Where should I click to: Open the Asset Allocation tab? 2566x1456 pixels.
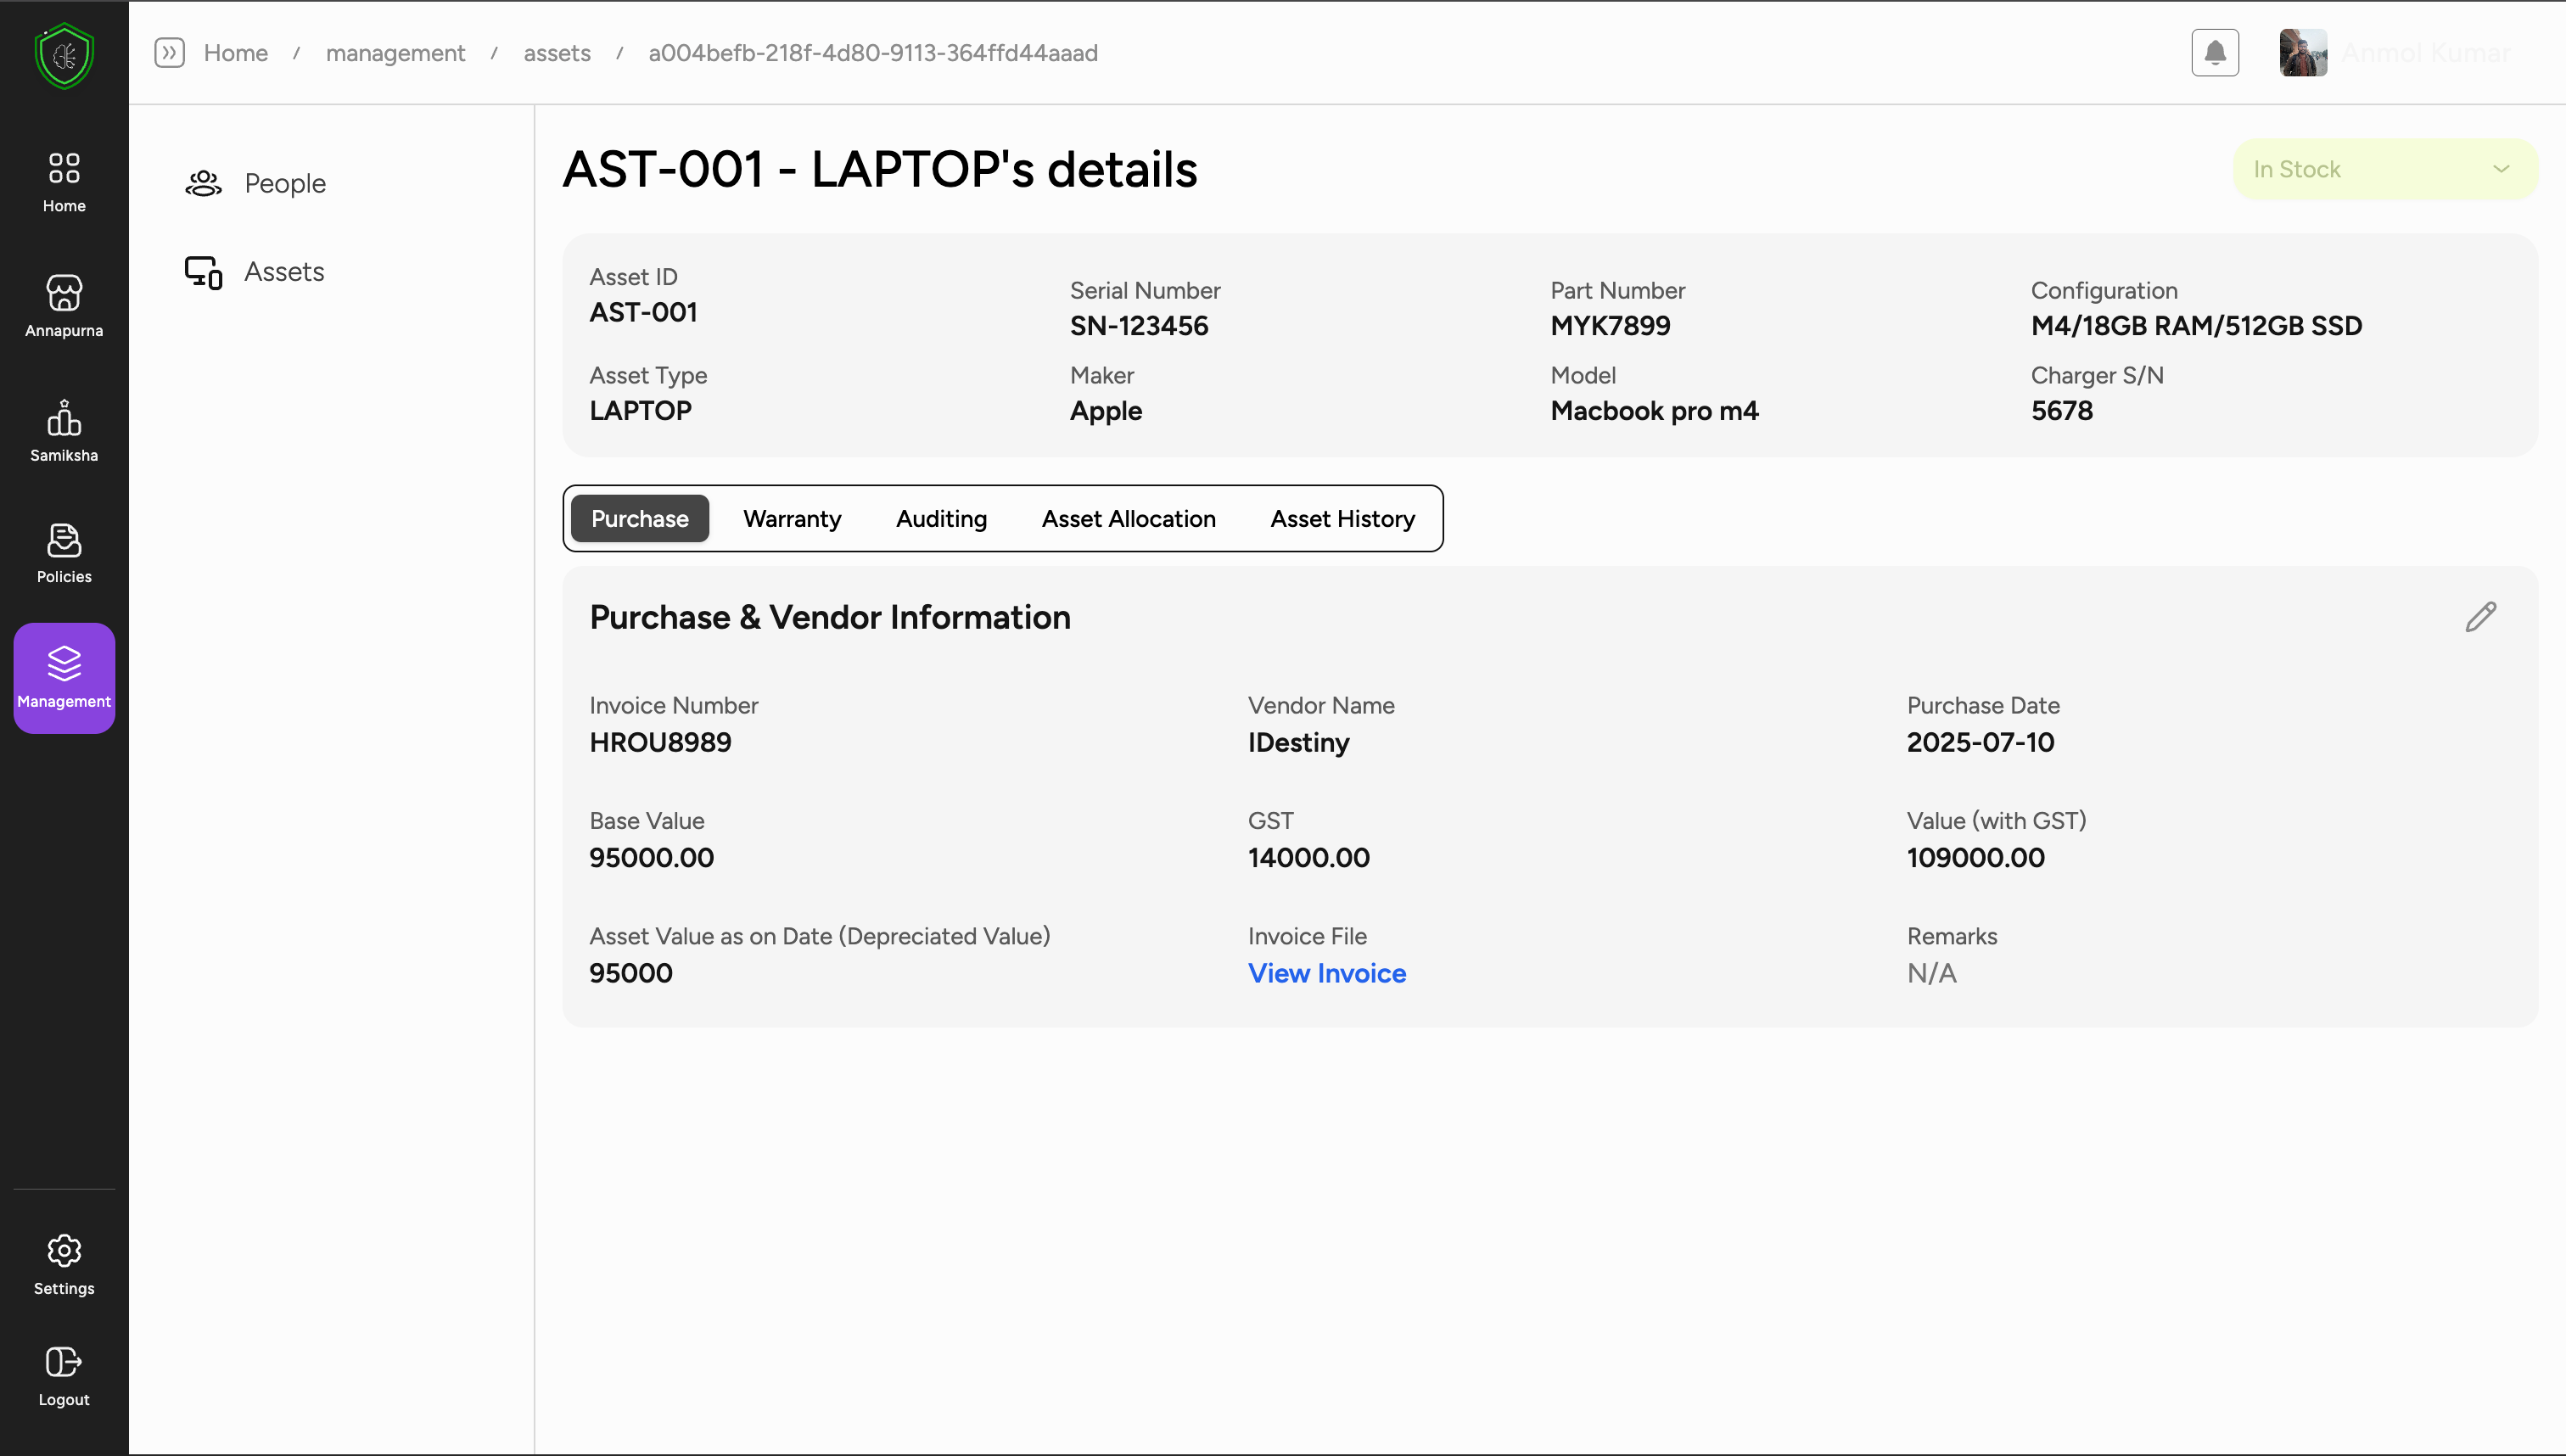(1128, 518)
